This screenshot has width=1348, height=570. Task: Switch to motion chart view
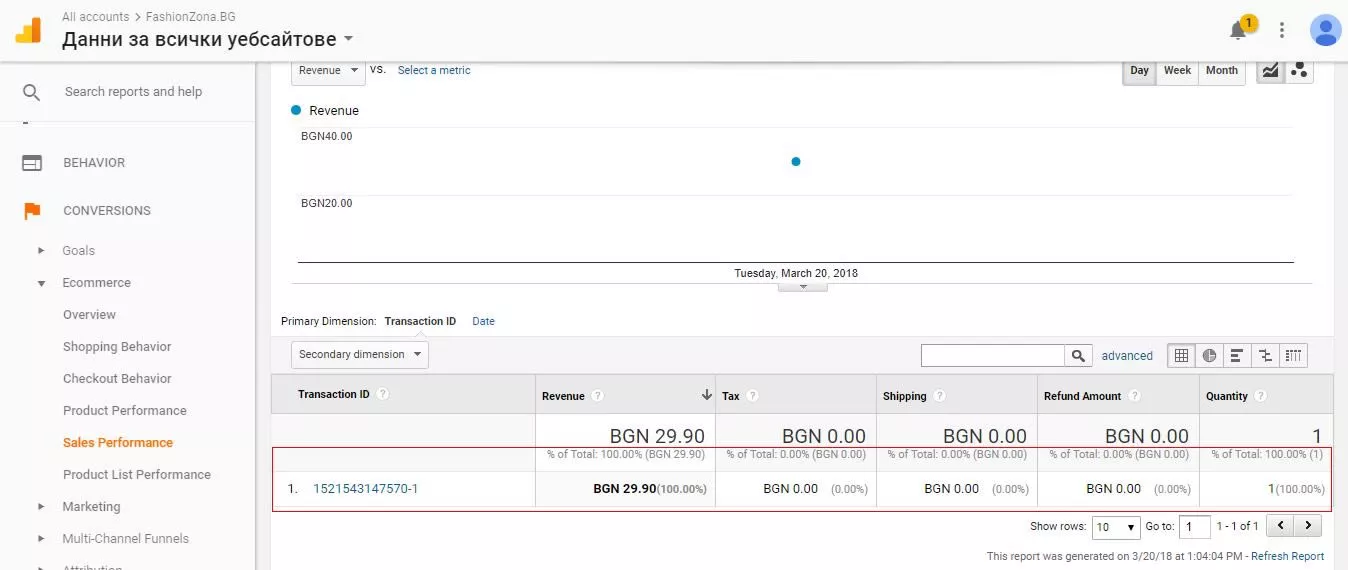pos(1299,70)
